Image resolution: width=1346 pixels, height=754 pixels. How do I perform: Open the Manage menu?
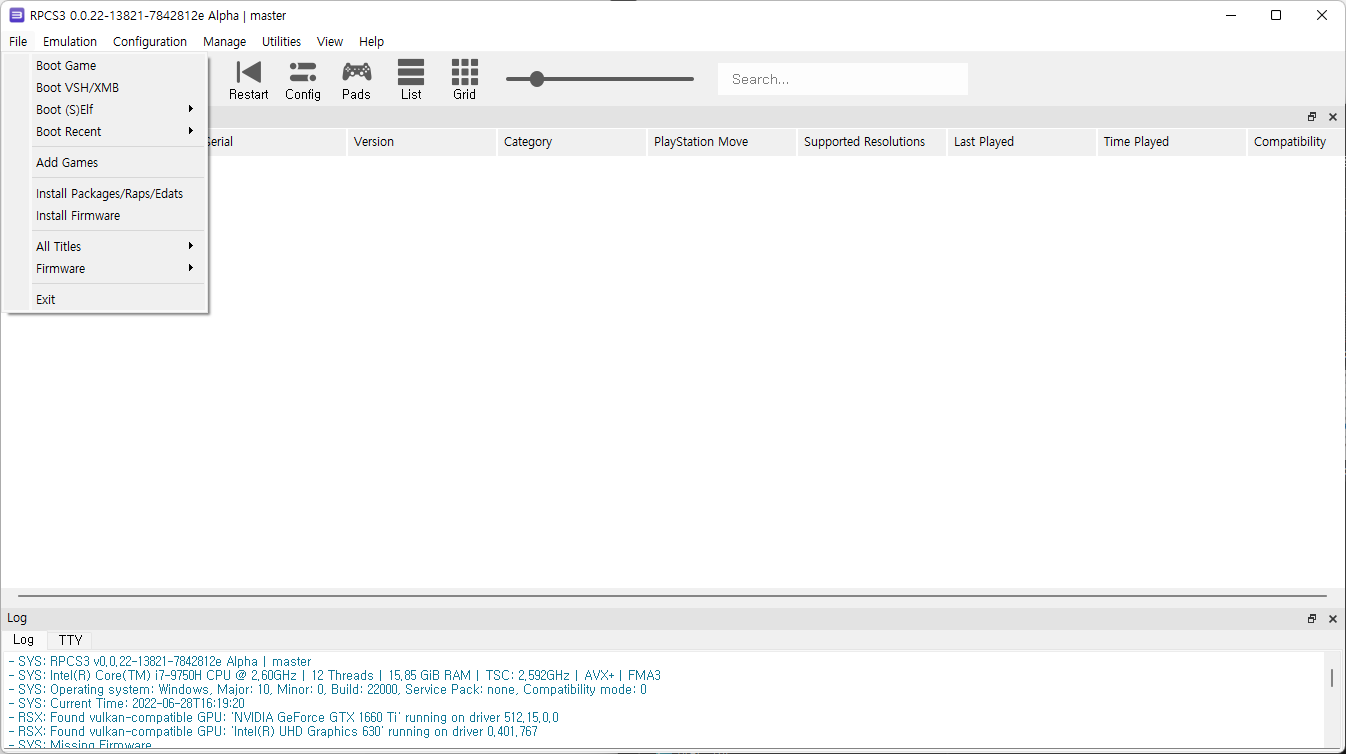[224, 42]
